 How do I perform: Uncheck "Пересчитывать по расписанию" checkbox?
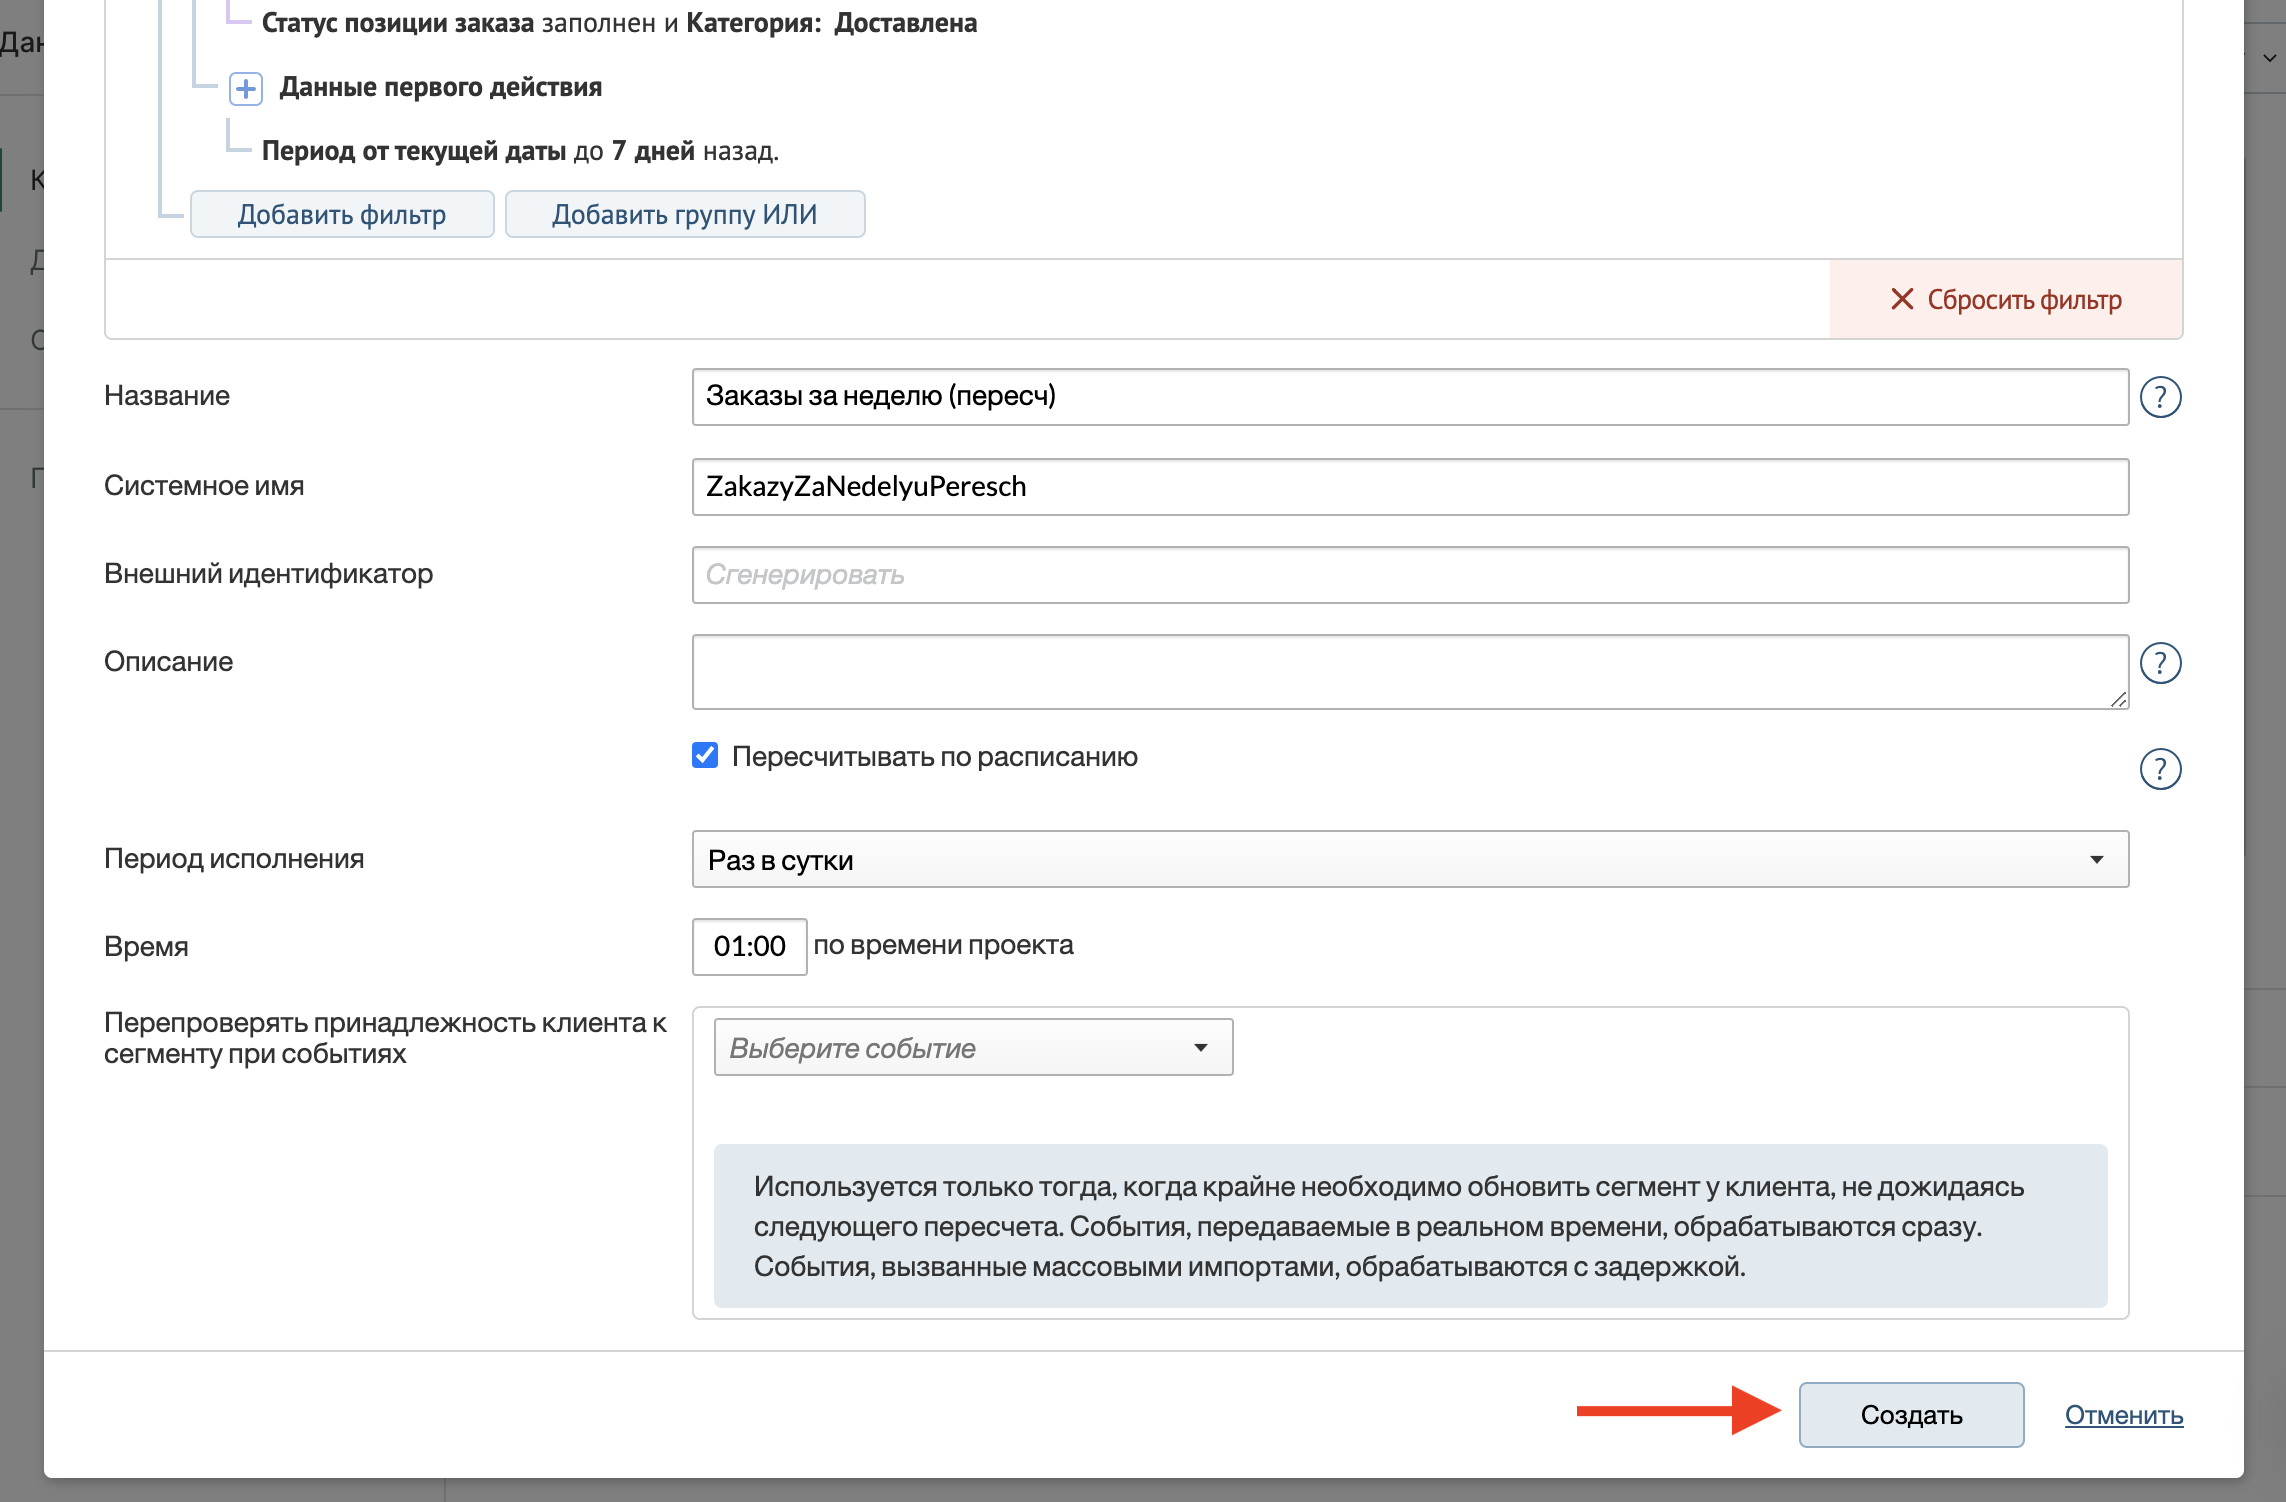pyautogui.click(x=705, y=755)
